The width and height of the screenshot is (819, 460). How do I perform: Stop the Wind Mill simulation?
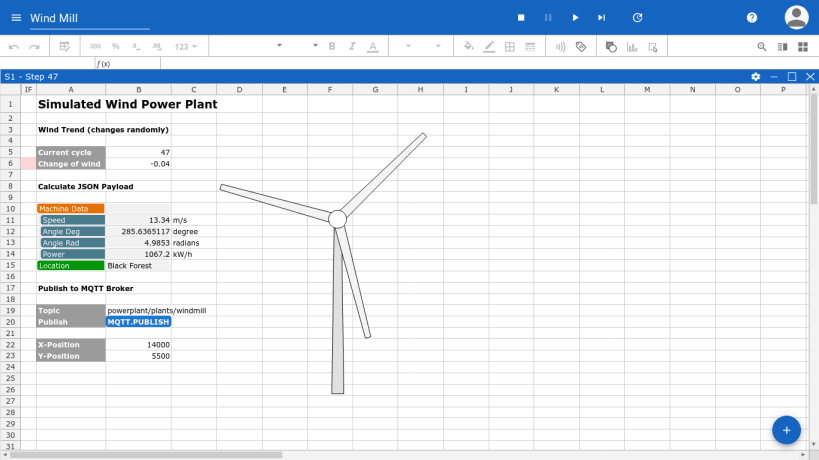[x=520, y=18]
